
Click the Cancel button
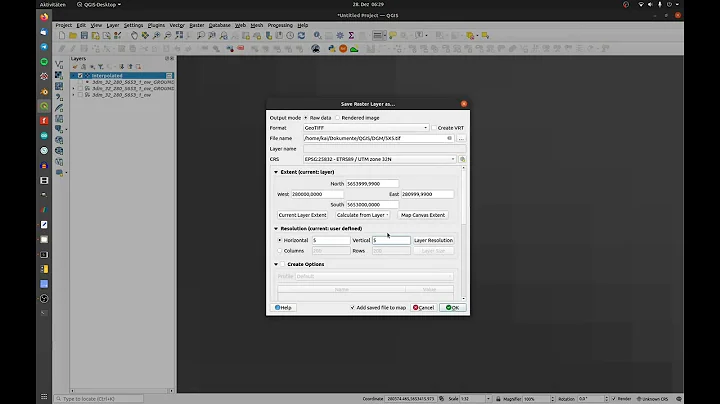[423, 308]
